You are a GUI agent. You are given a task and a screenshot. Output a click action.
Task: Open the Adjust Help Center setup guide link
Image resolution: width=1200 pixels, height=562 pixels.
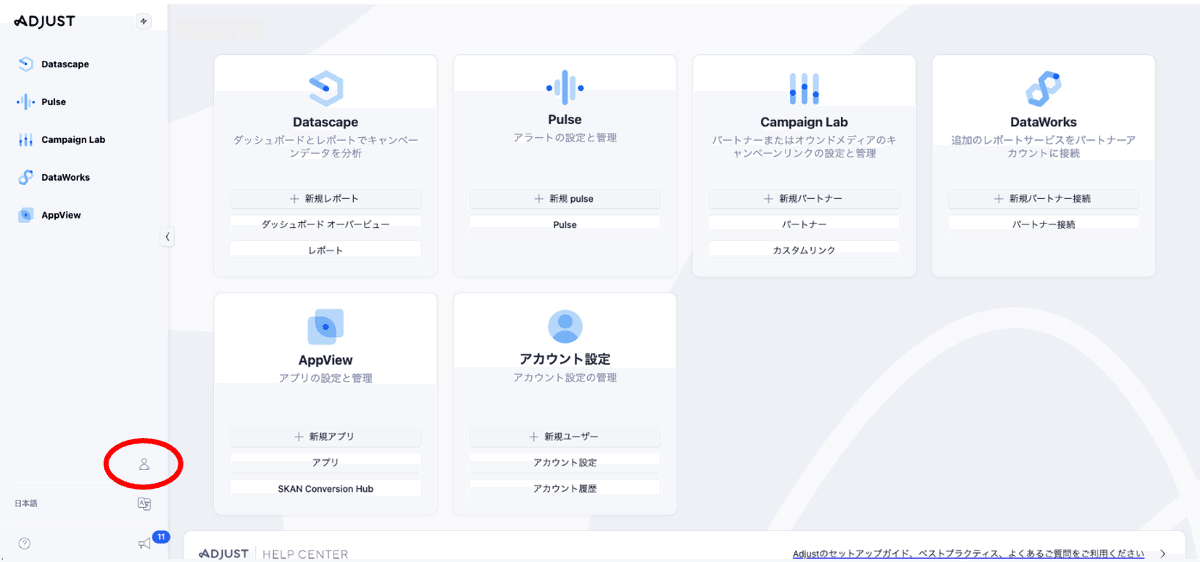point(968,553)
